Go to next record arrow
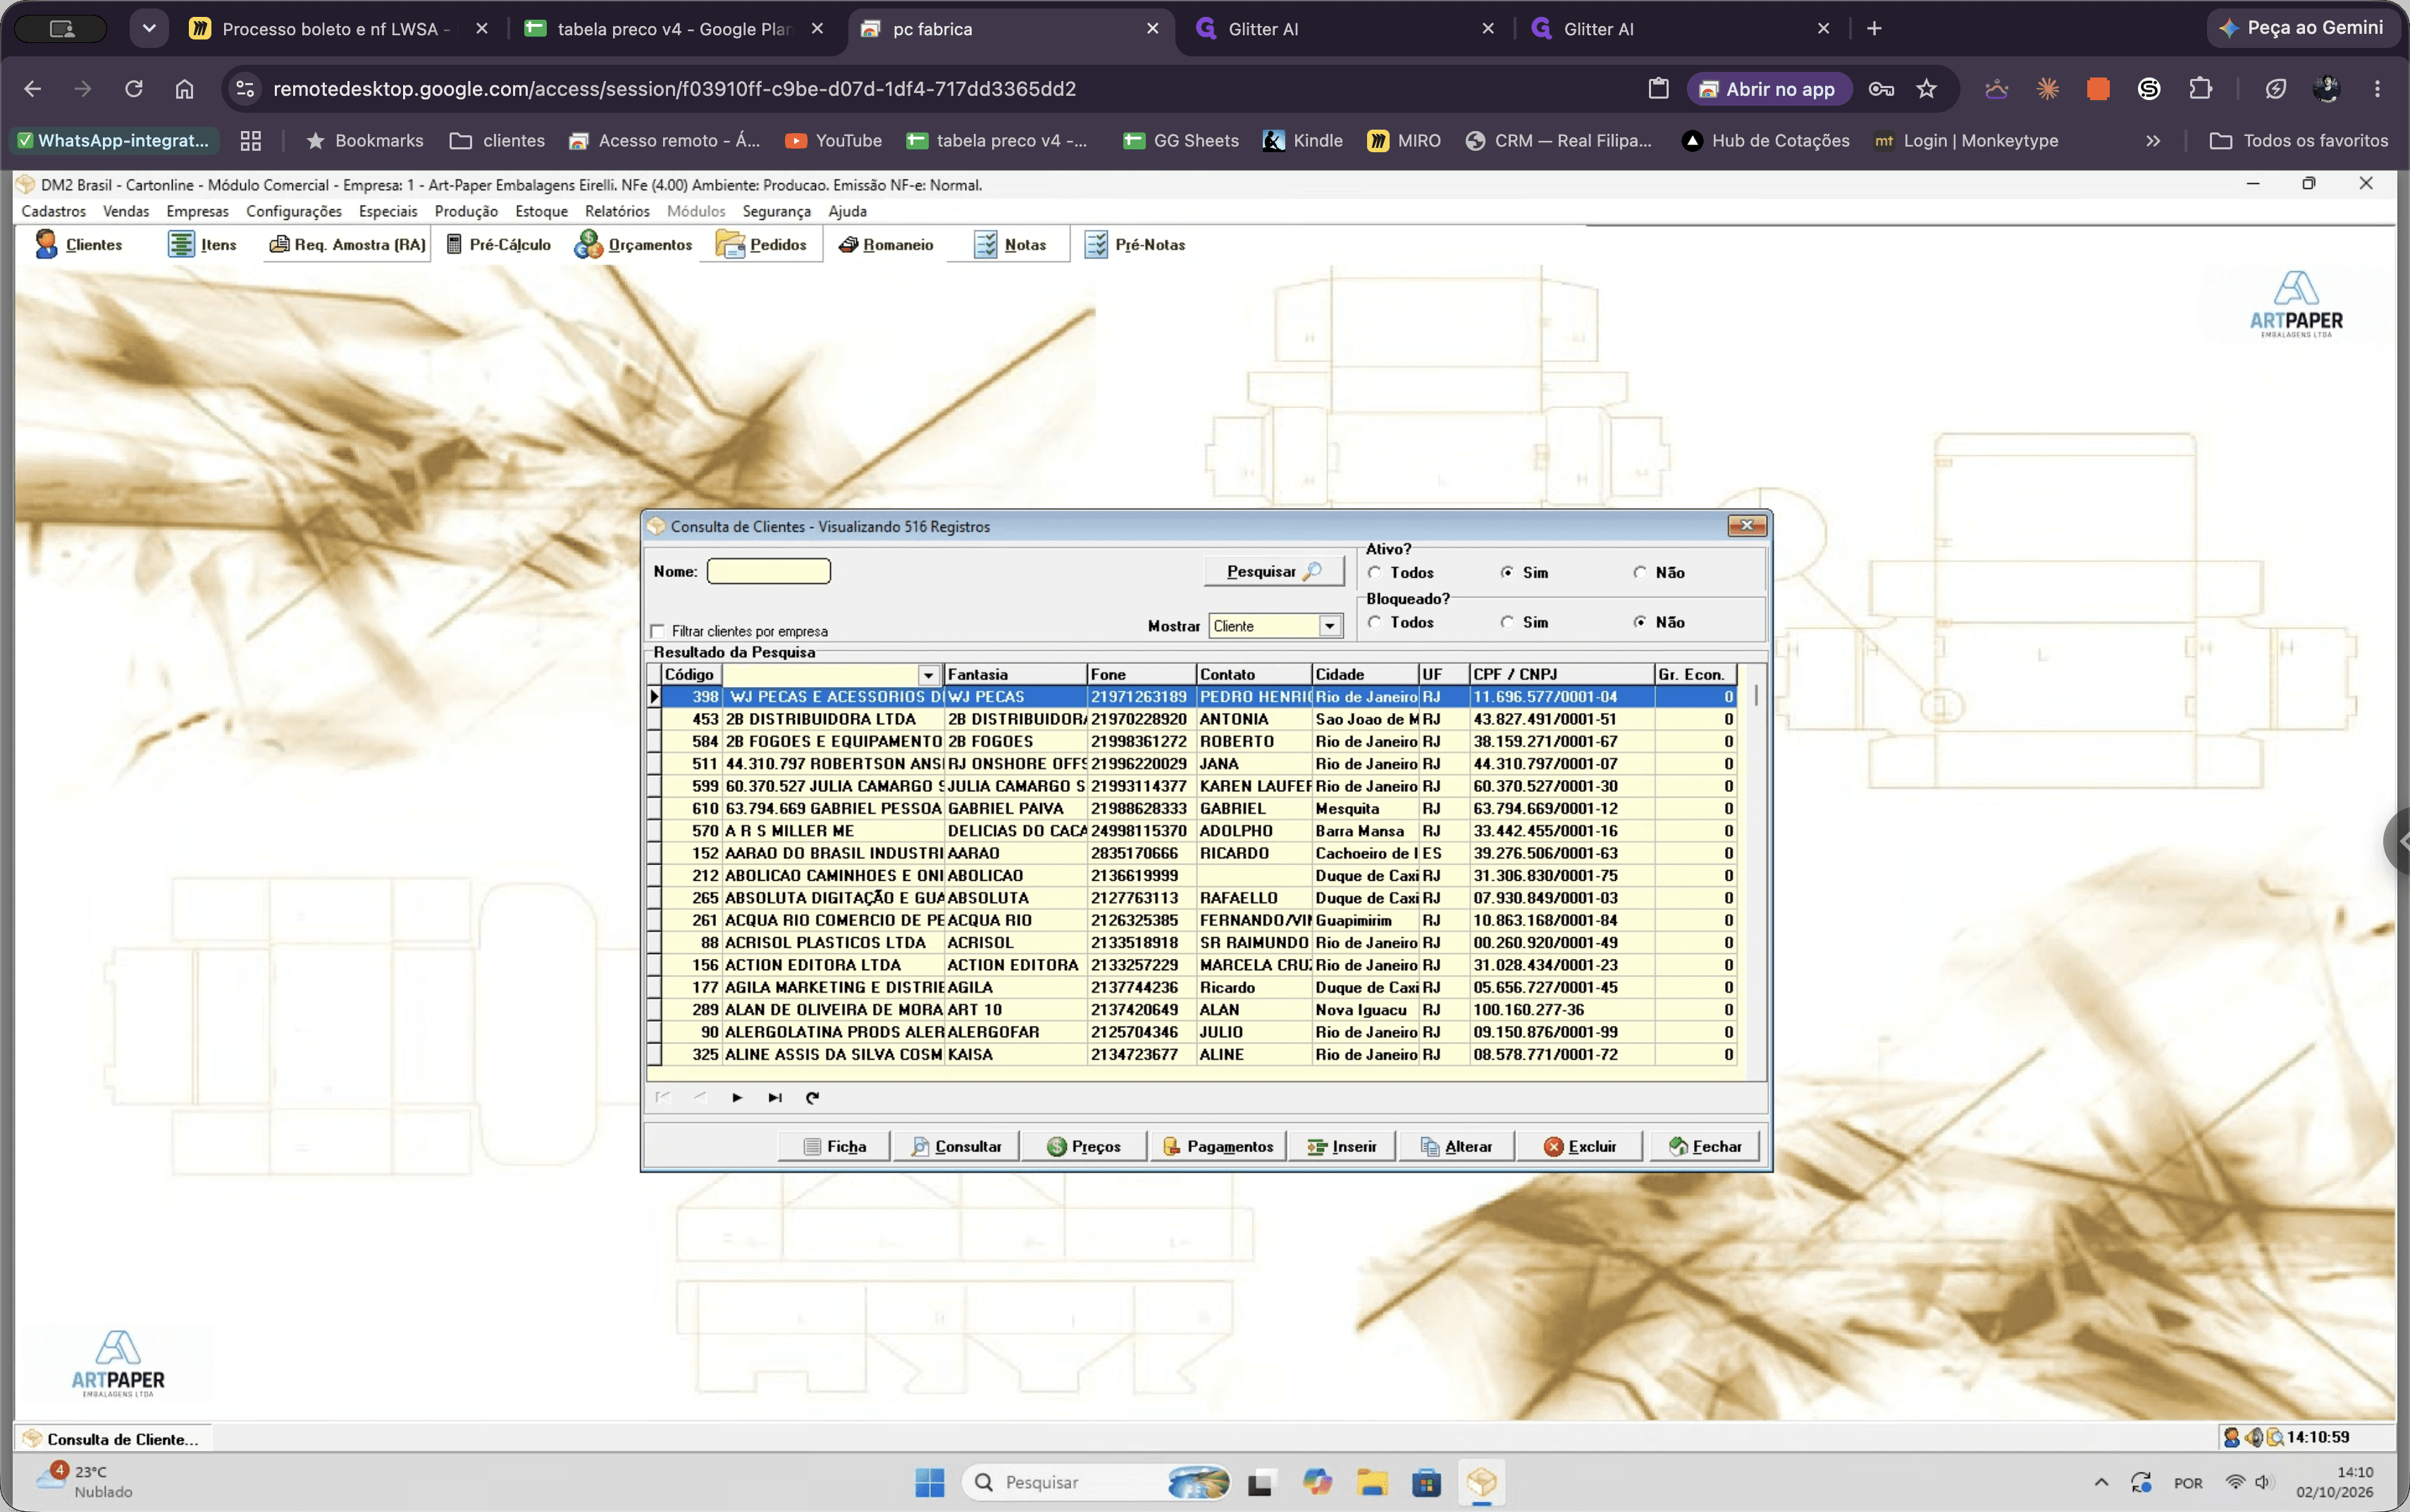2410x1512 pixels. [x=737, y=1097]
